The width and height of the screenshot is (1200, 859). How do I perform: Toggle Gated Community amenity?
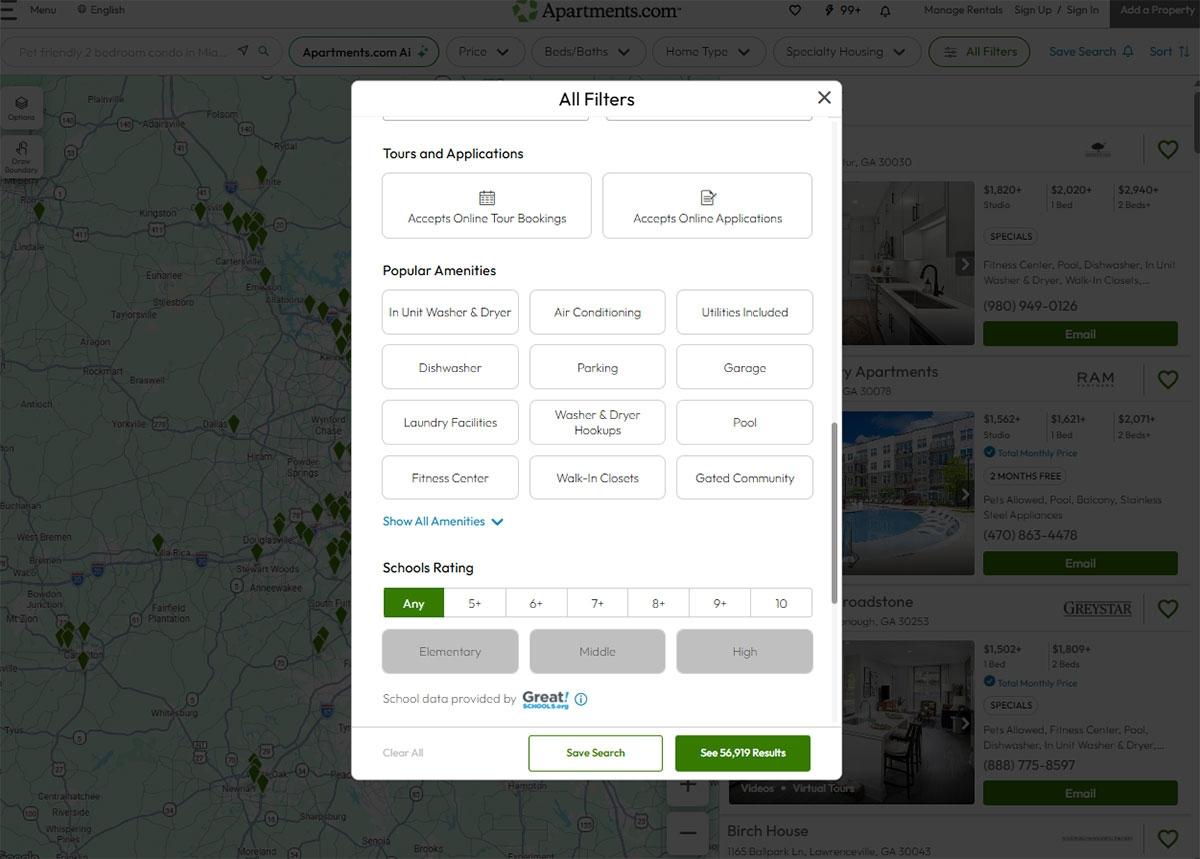pos(744,477)
